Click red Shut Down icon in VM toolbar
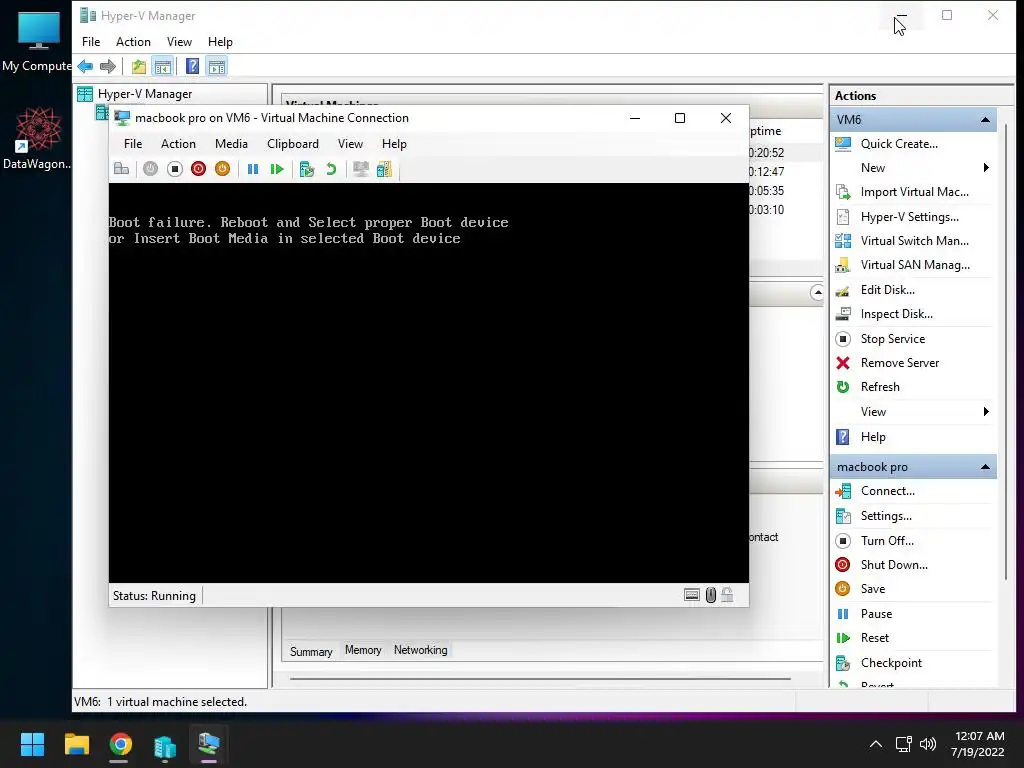1024x768 pixels. point(199,169)
